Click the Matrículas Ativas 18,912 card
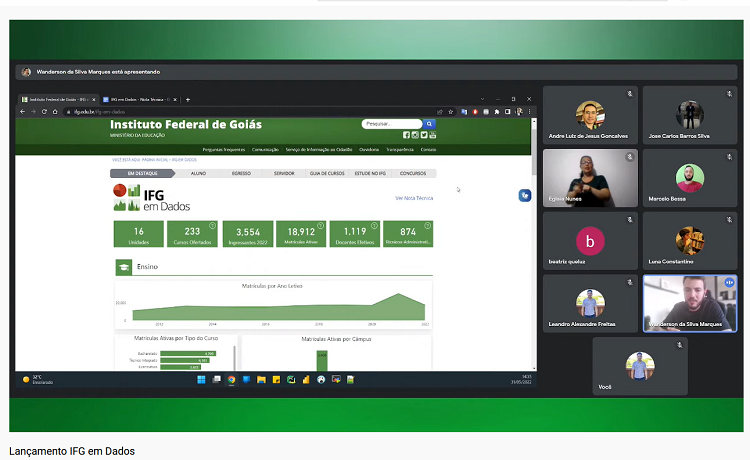This screenshot has height=460, width=750. 301,234
